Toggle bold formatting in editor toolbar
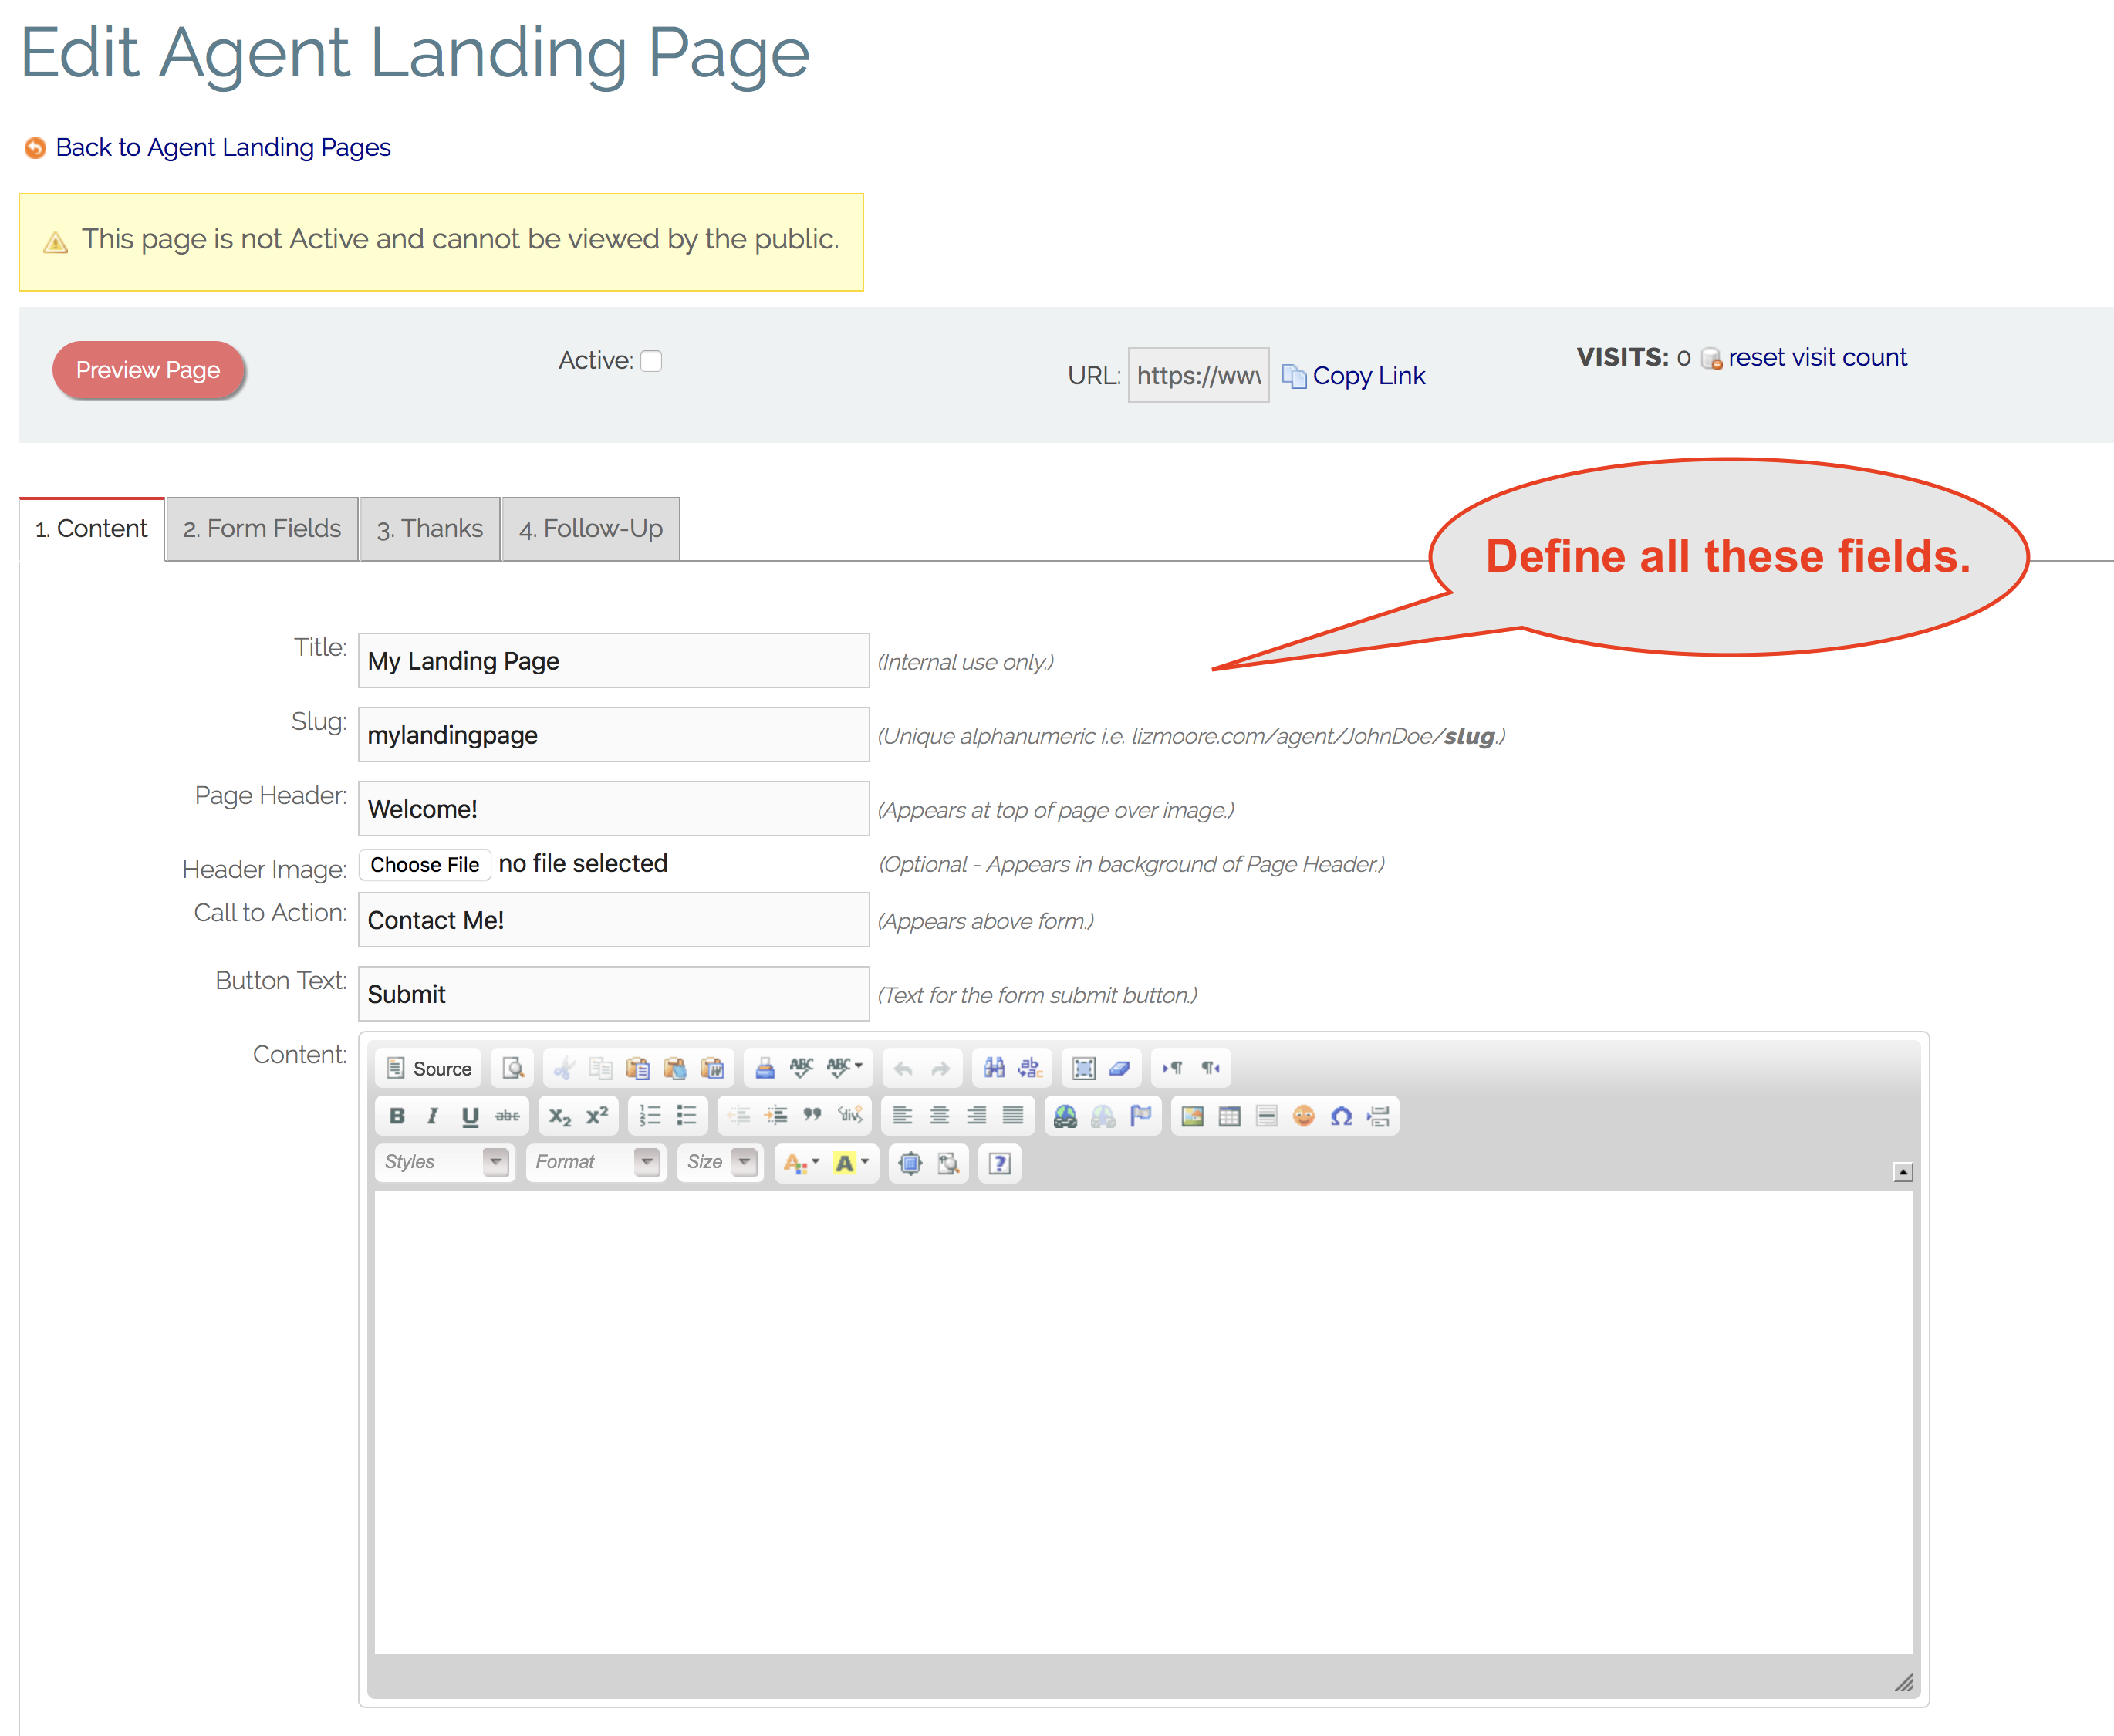The height and width of the screenshot is (1736, 2114). [397, 1116]
